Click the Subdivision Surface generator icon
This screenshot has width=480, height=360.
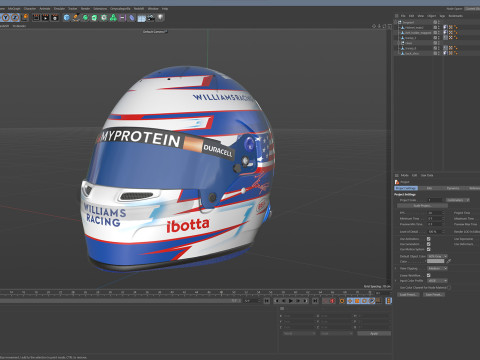click(x=85, y=17)
